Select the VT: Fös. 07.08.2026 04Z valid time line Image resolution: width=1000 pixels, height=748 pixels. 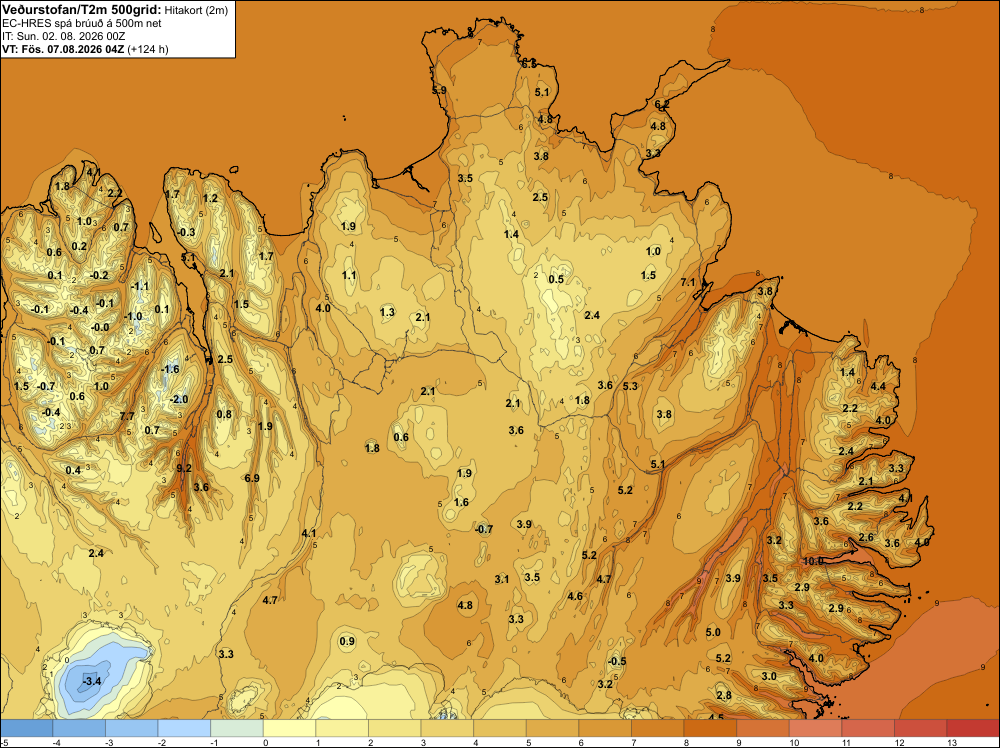(x=85, y=49)
